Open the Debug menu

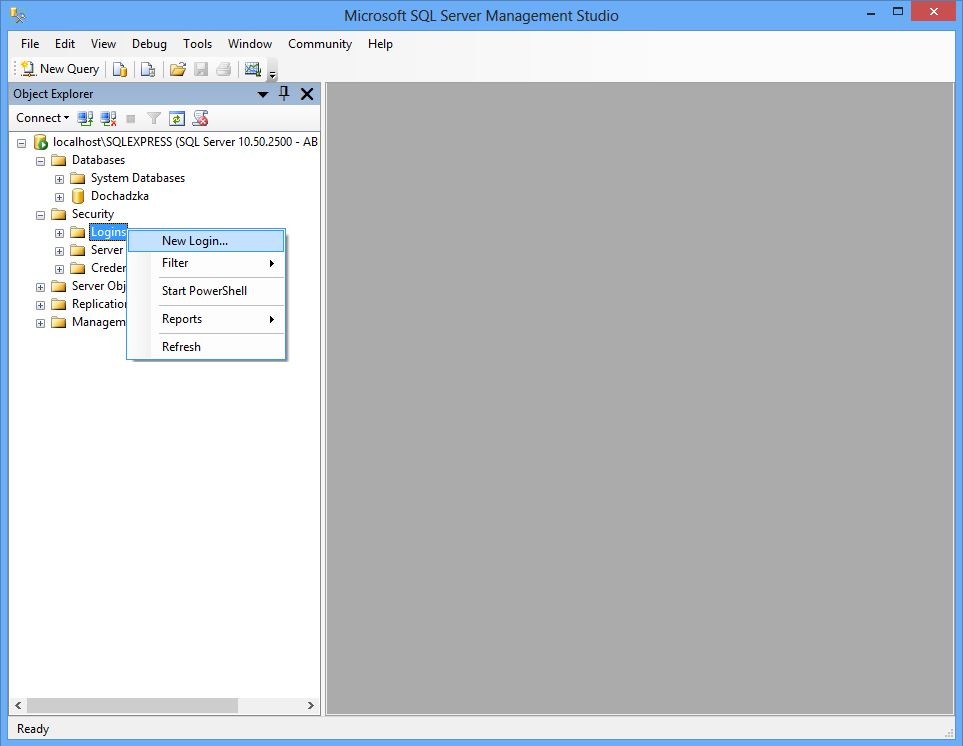click(149, 44)
